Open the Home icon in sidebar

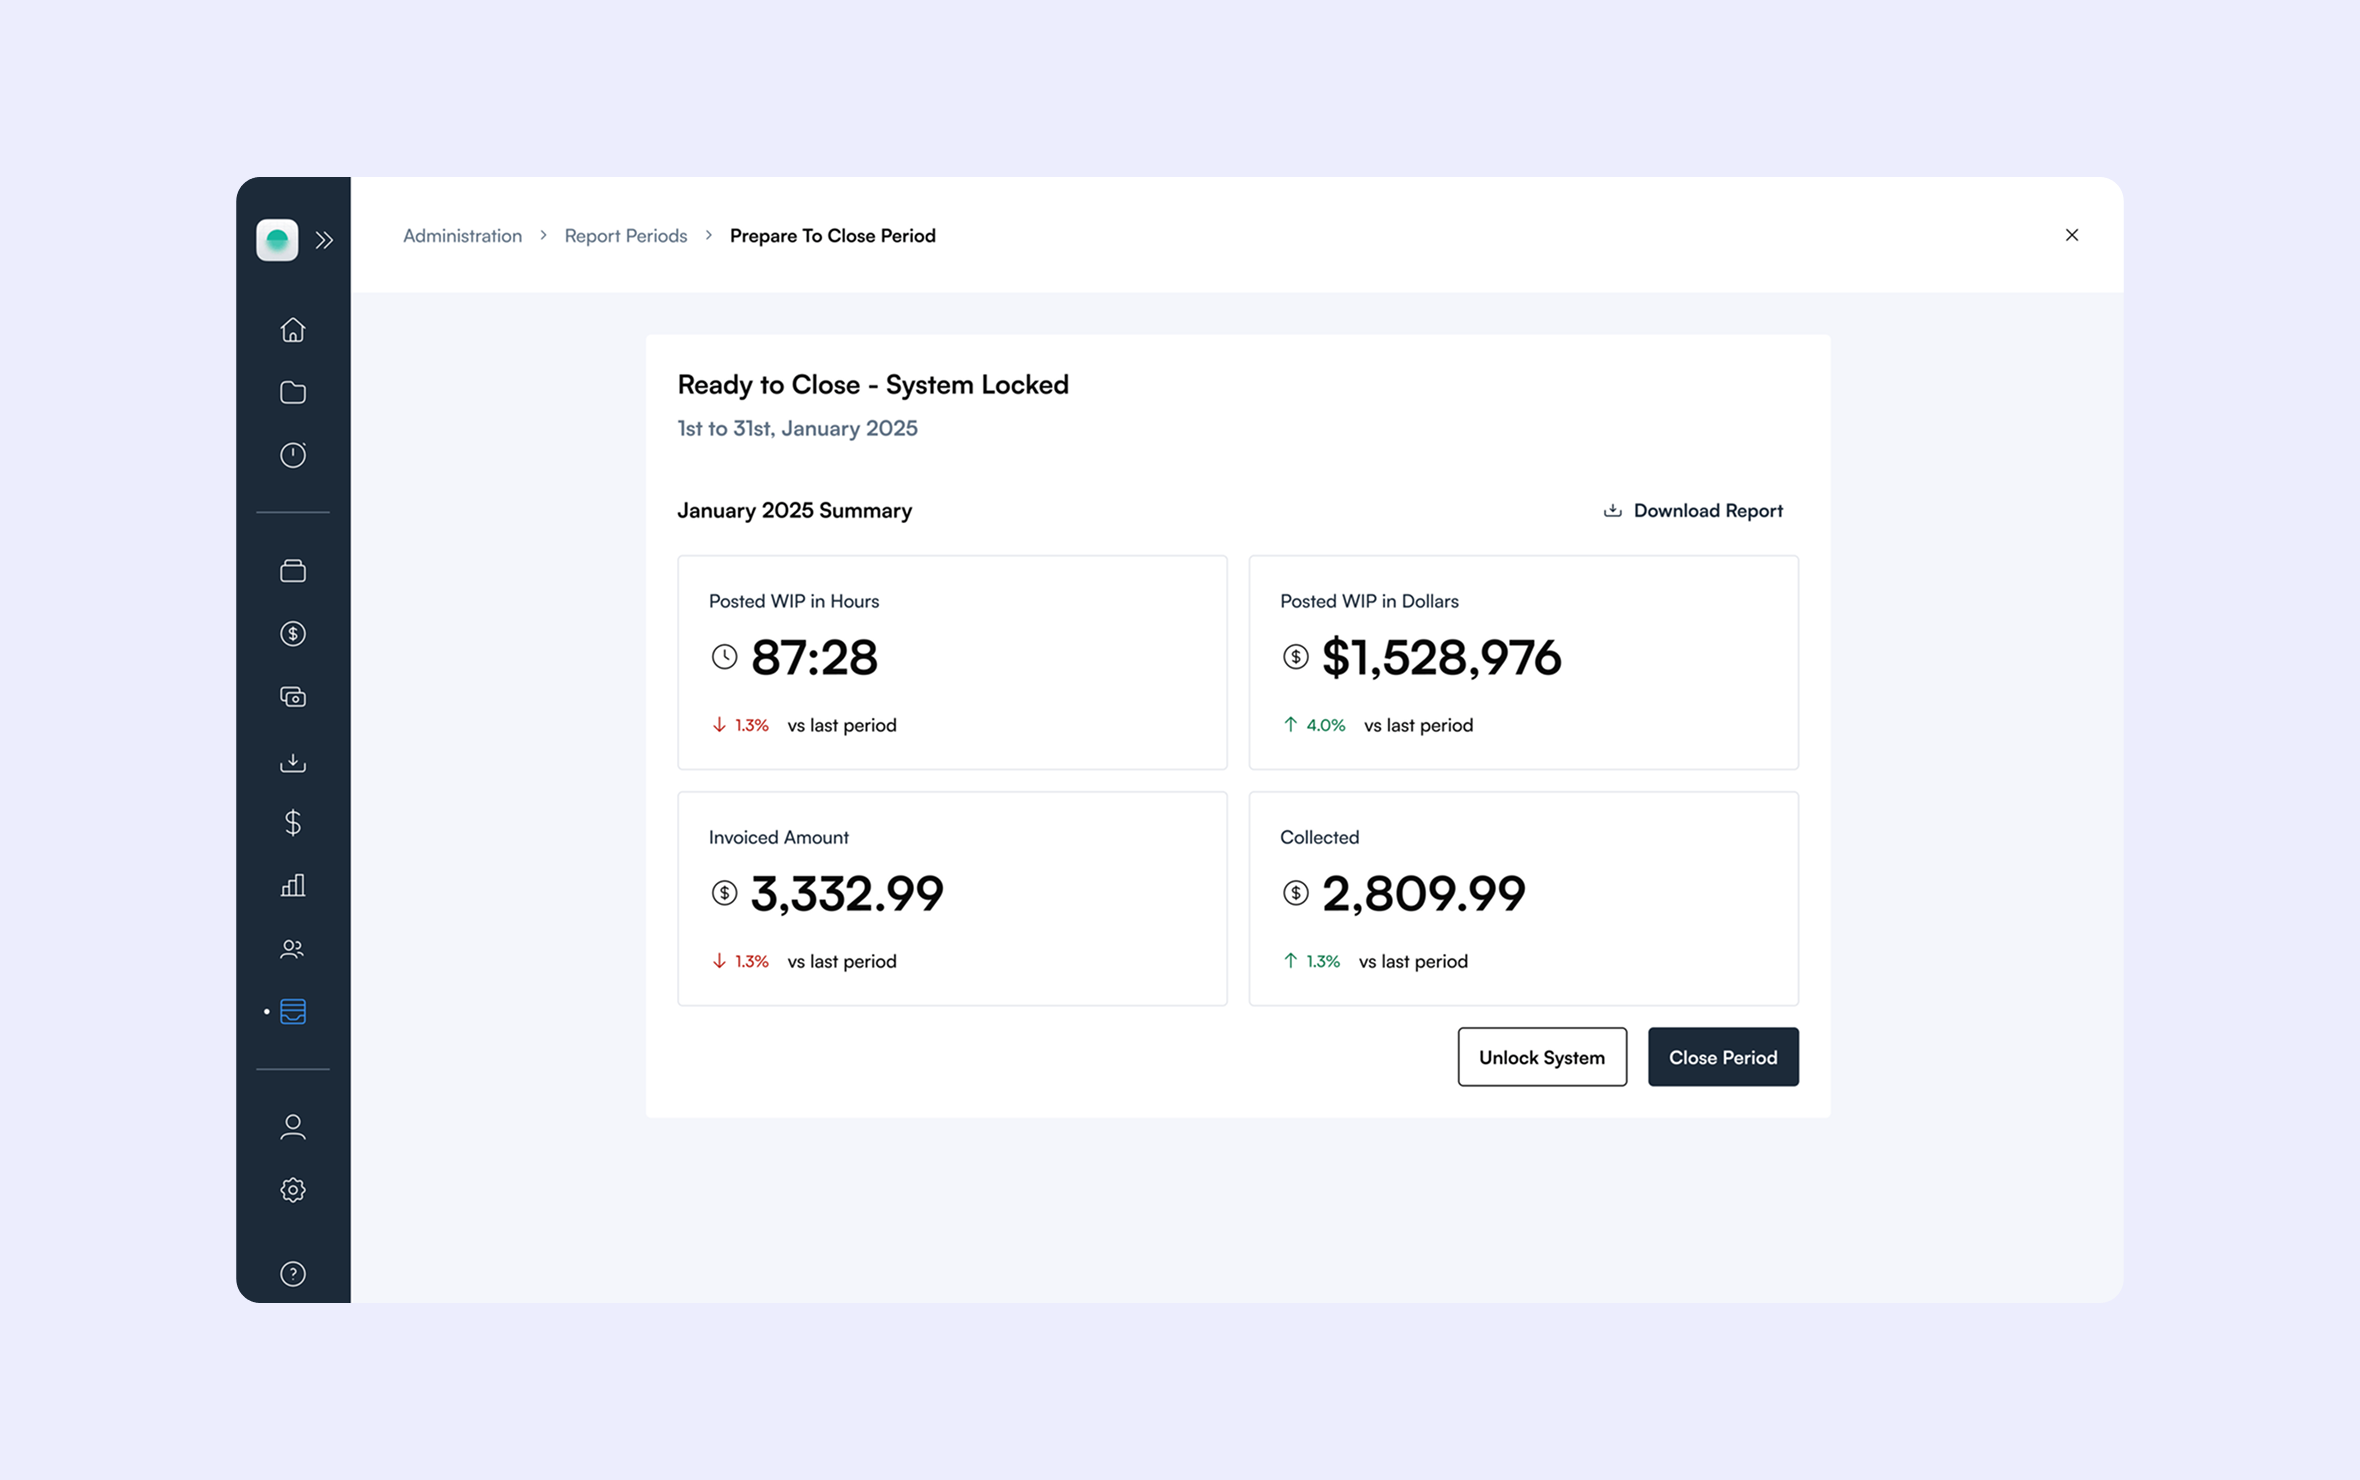click(x=293, y=329)
